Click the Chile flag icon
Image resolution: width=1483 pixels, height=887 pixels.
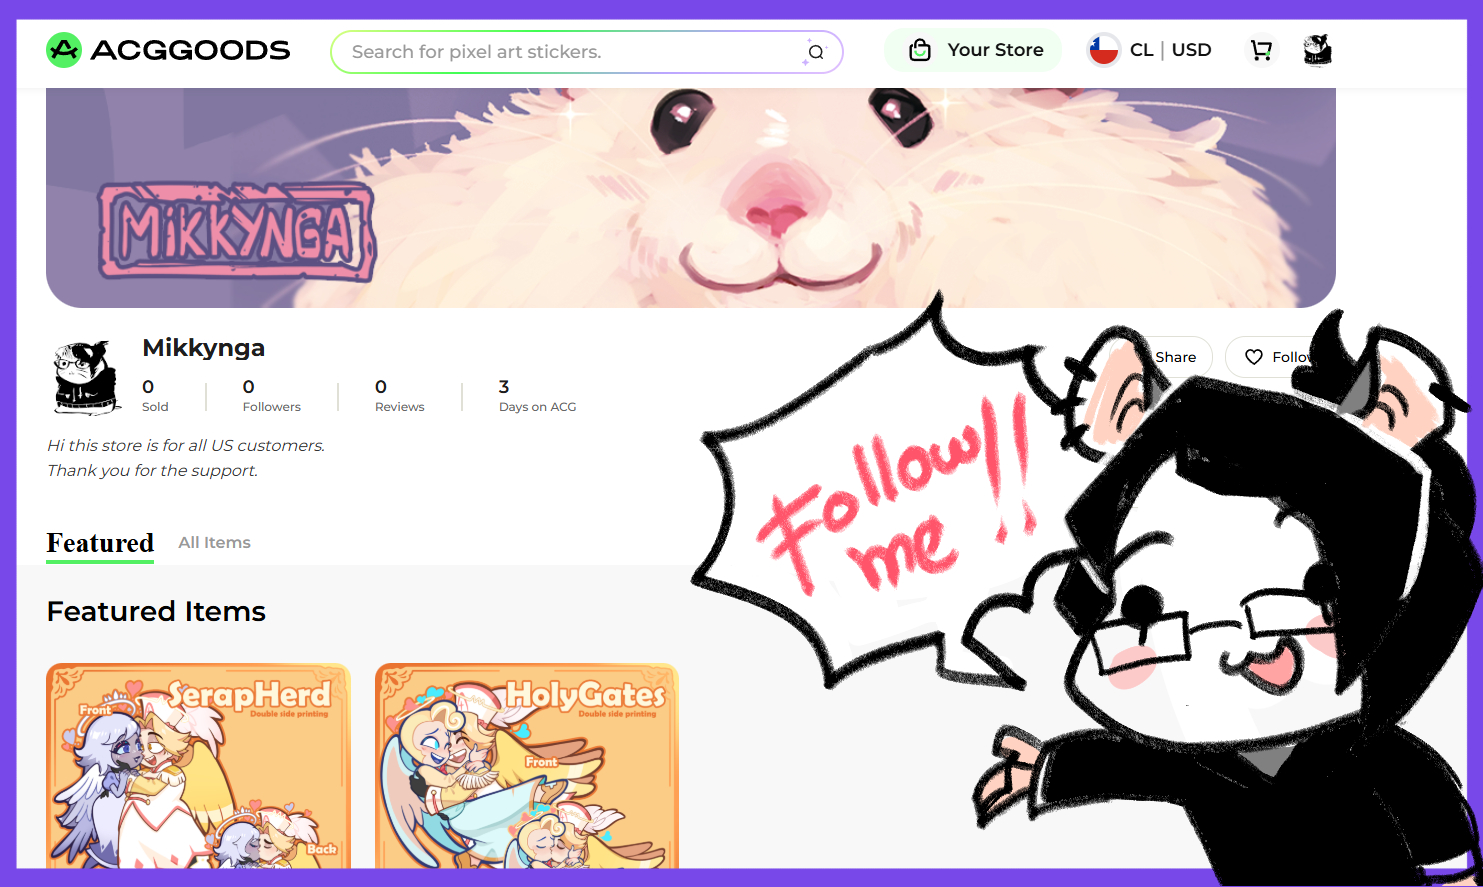(x=1103, y=50)
